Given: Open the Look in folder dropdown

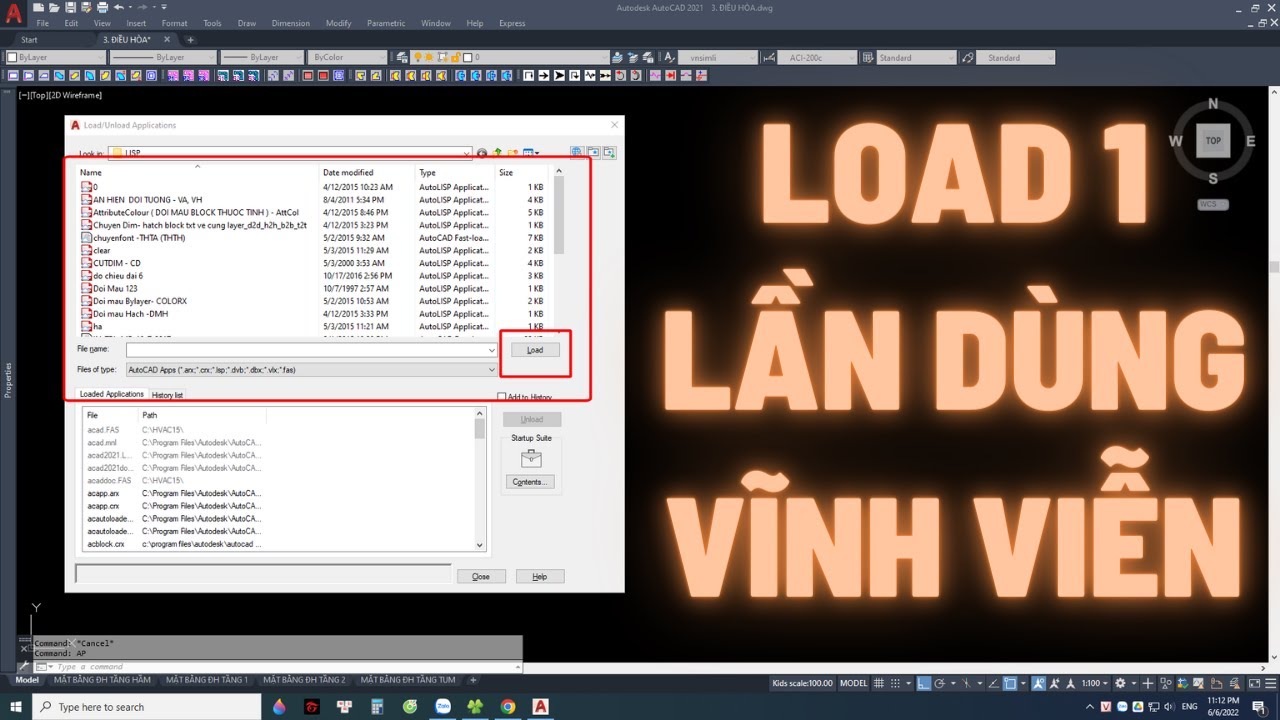Looking at the screenshot, I should [x=466, y=153].
